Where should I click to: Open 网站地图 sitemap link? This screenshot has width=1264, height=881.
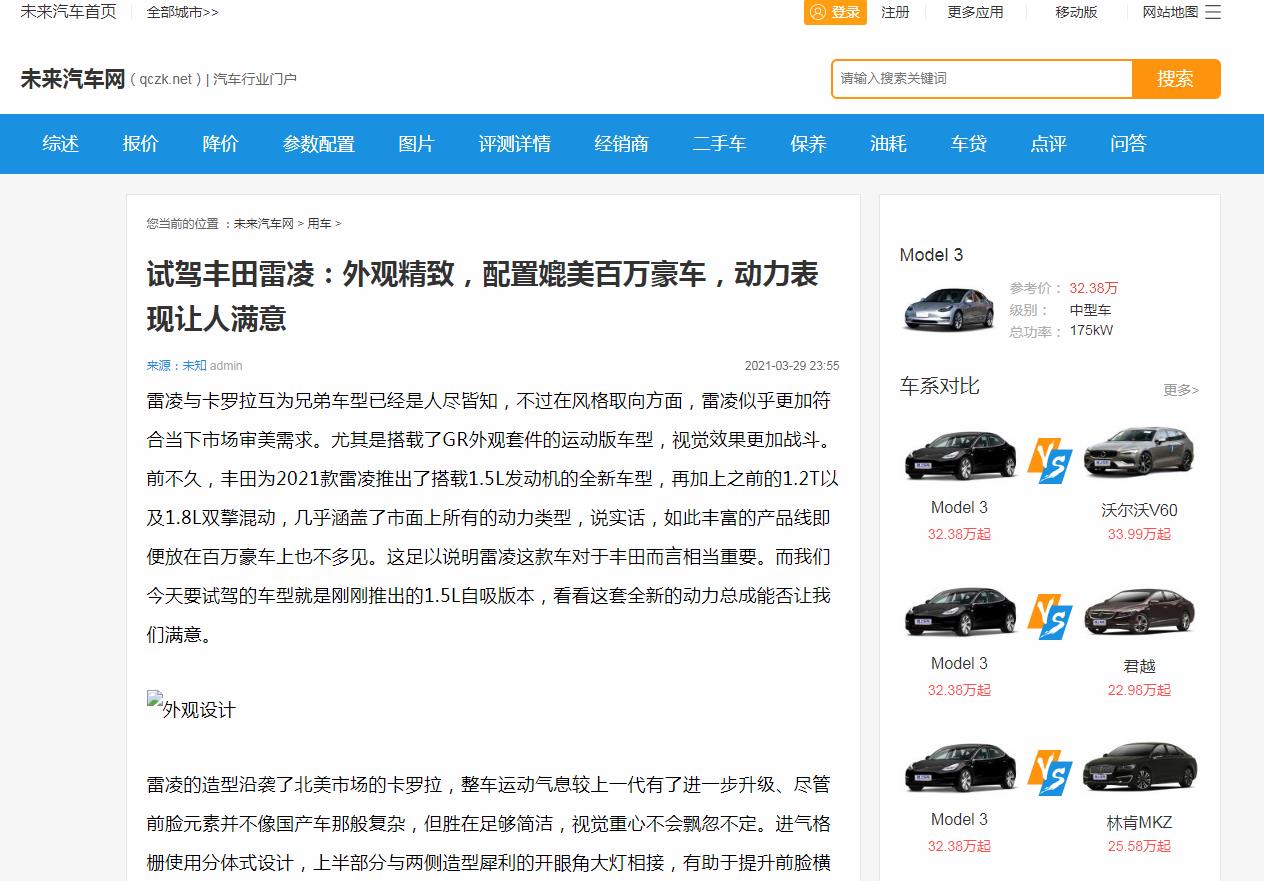click(1170, 12)
